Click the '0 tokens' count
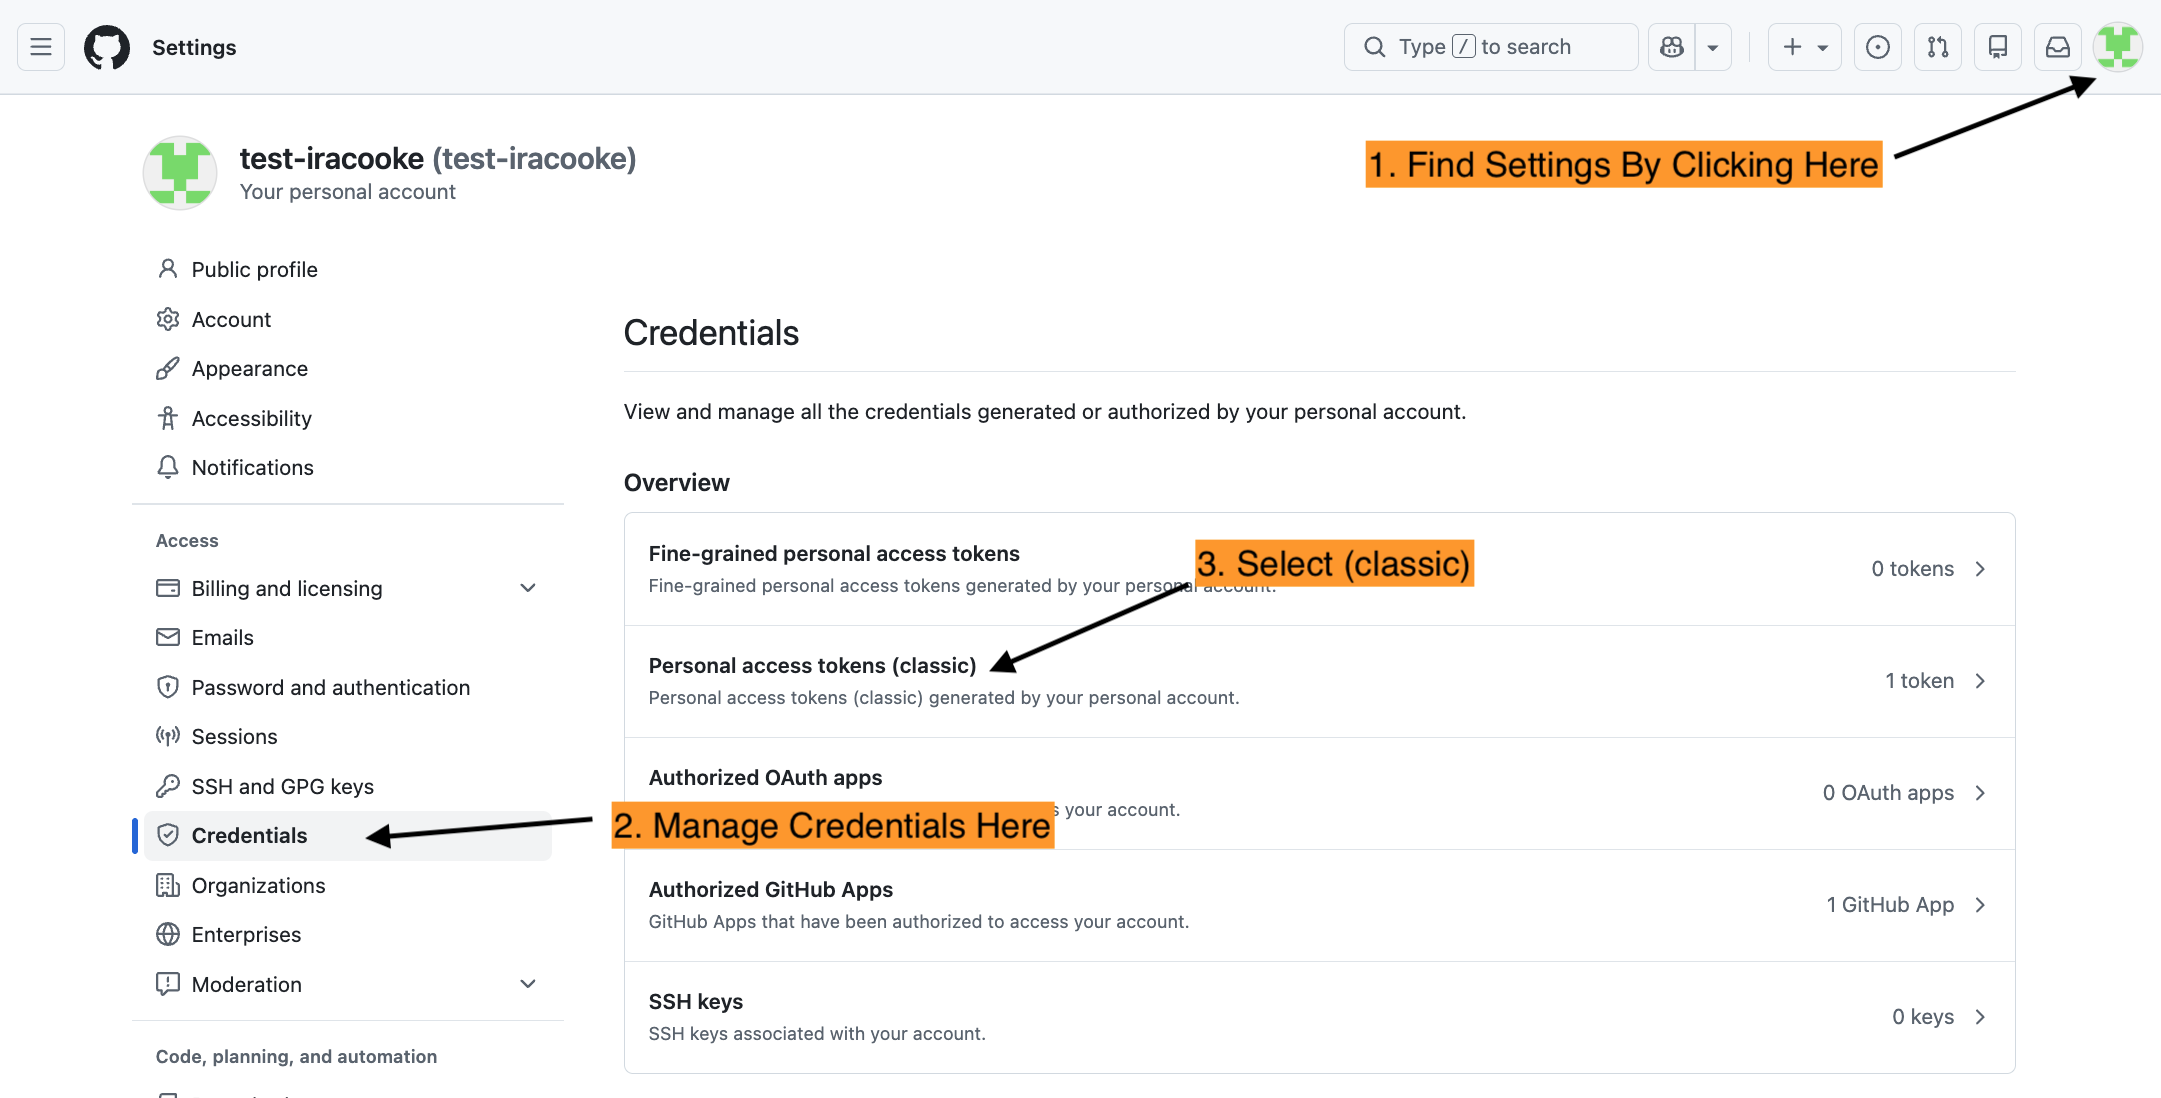The height and width of the screenshot is (1098, 2161). [1913, 569]
